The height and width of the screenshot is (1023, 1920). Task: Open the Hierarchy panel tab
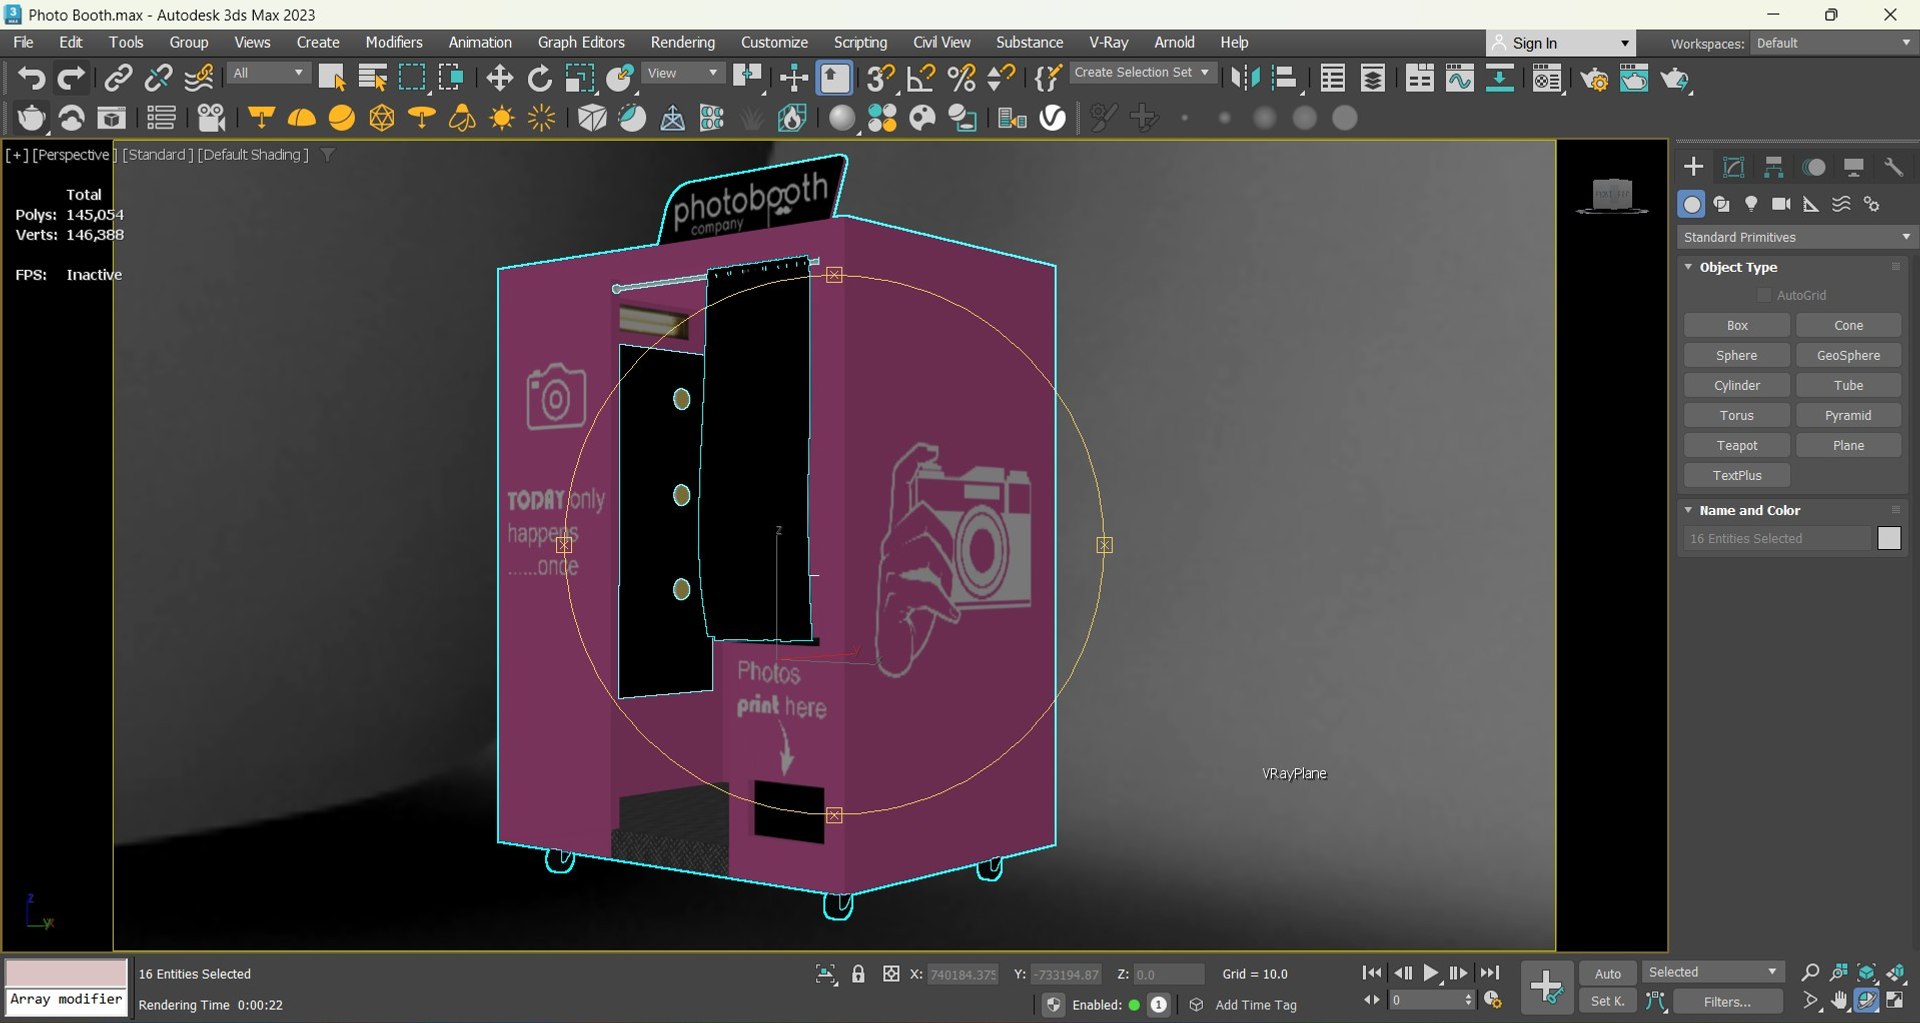(1774, 167)
